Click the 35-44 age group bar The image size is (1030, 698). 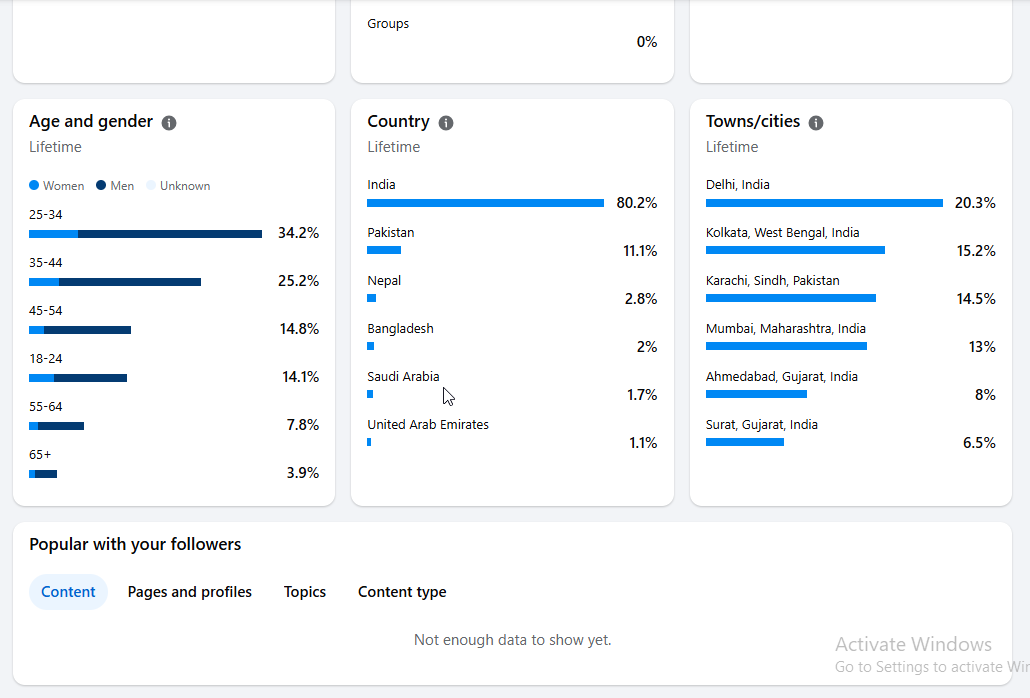[115, 282]
